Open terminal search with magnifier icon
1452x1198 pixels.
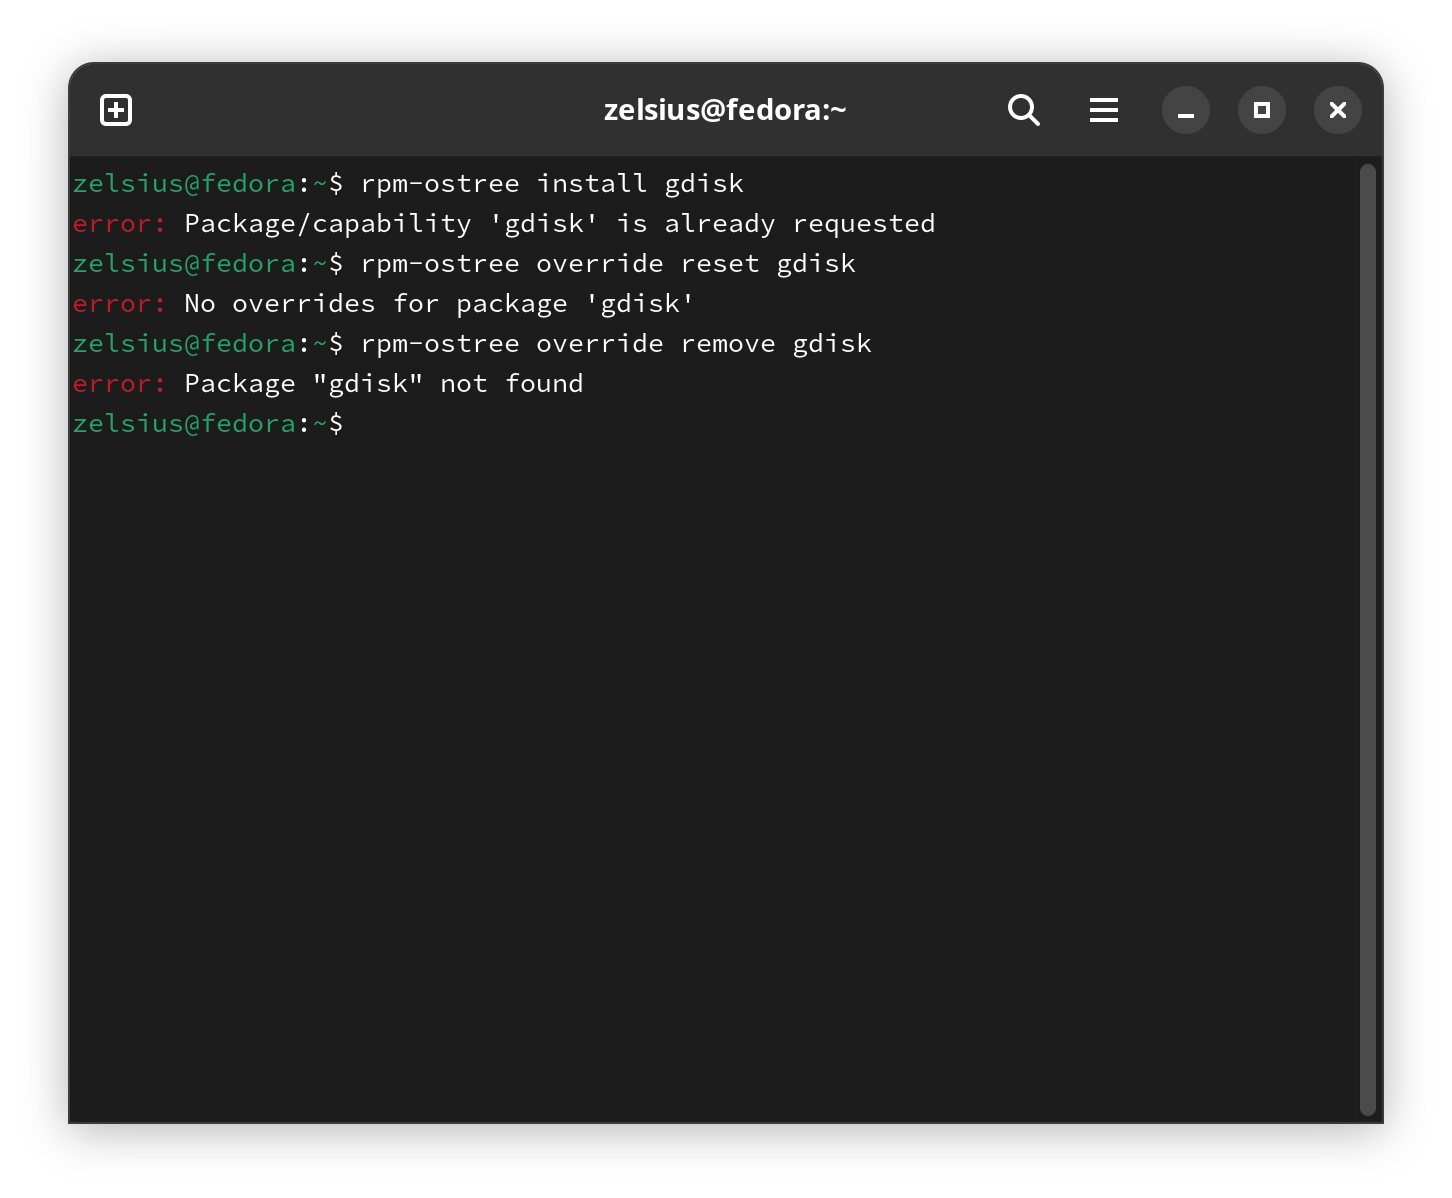[x=1023, y=110]
